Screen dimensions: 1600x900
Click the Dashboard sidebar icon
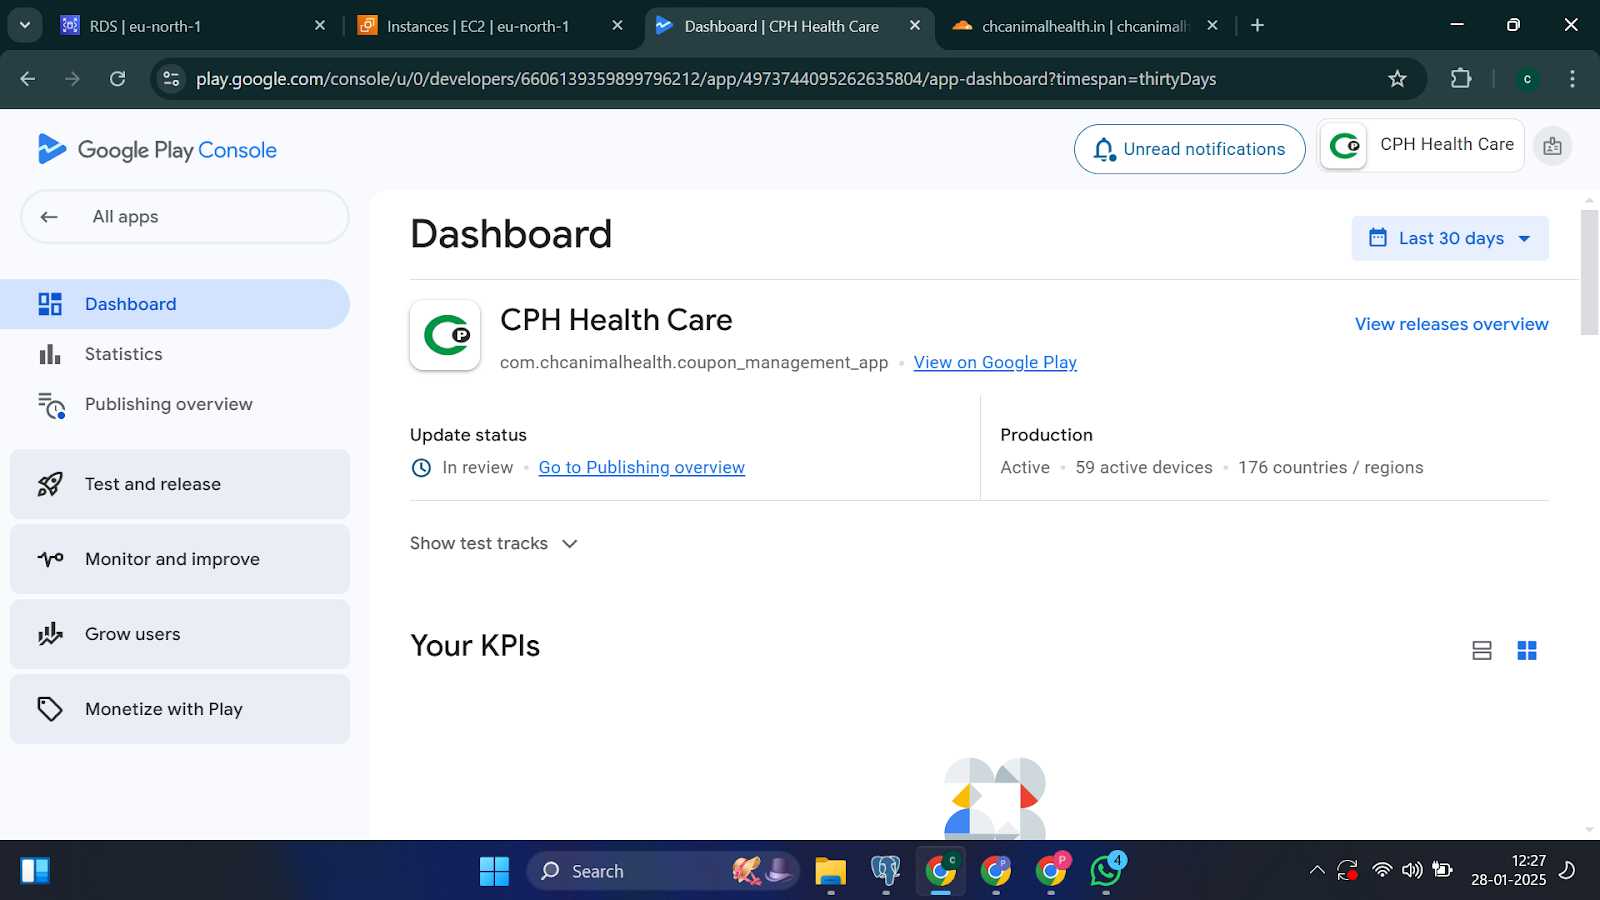50,304
